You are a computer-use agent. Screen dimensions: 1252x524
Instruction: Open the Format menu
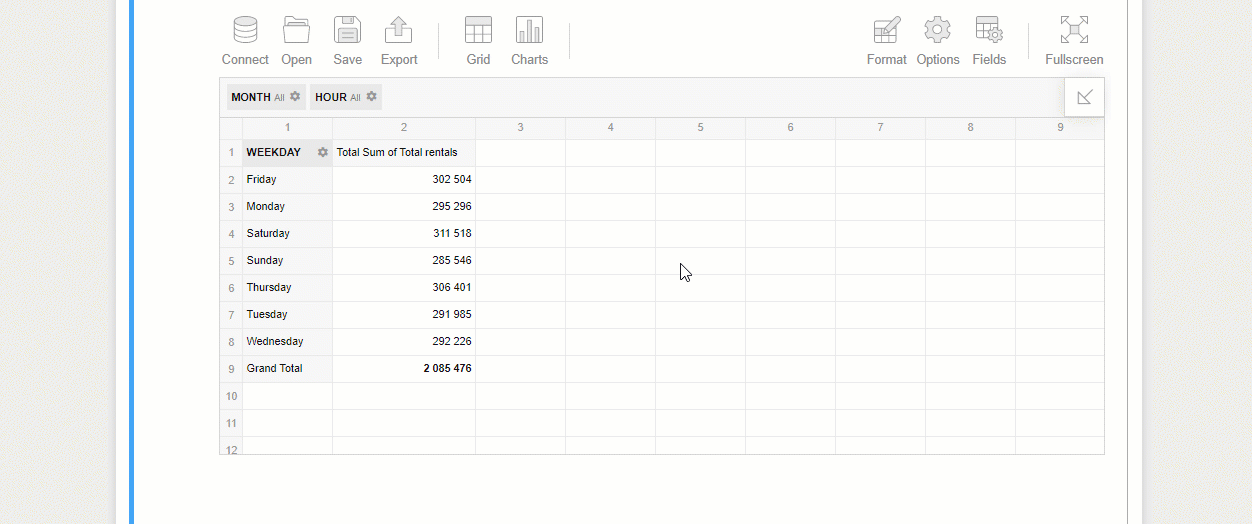886,41
